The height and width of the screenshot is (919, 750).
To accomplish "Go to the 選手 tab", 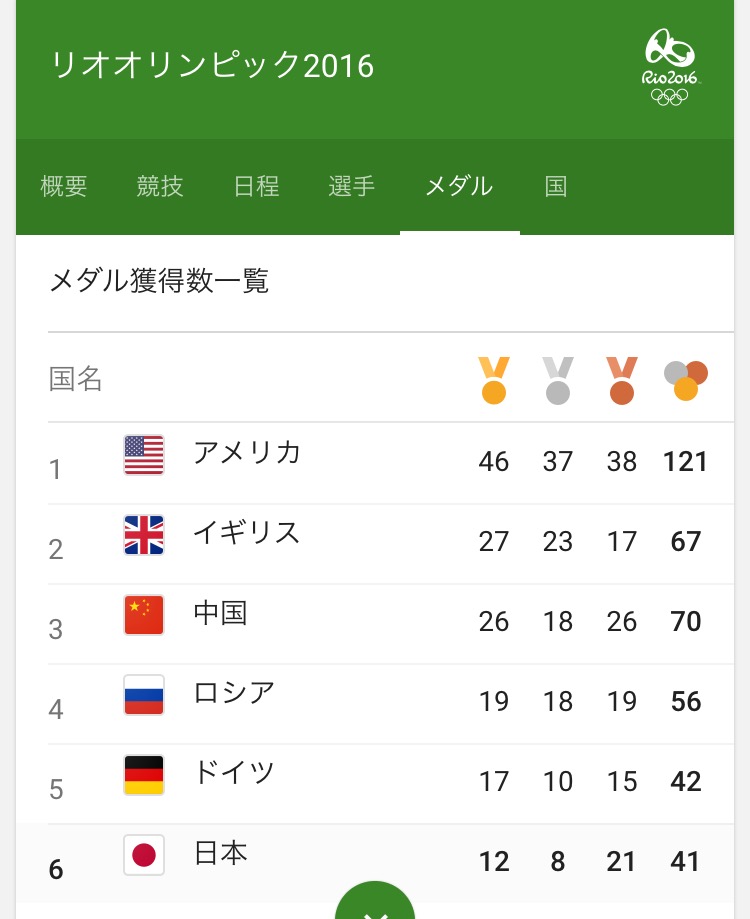I will click(x=352, y=186).
